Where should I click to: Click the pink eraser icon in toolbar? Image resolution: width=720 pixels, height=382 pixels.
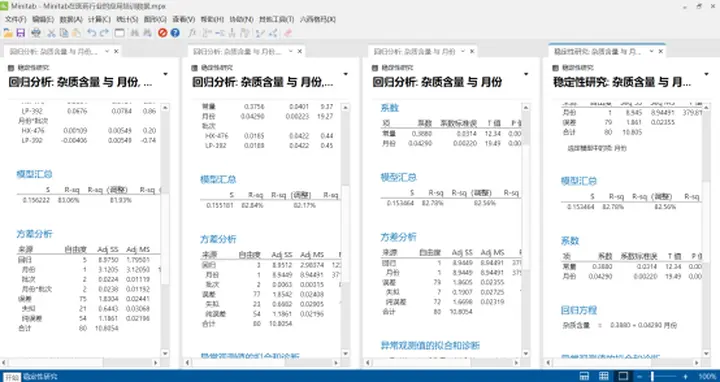coord(288,33)
